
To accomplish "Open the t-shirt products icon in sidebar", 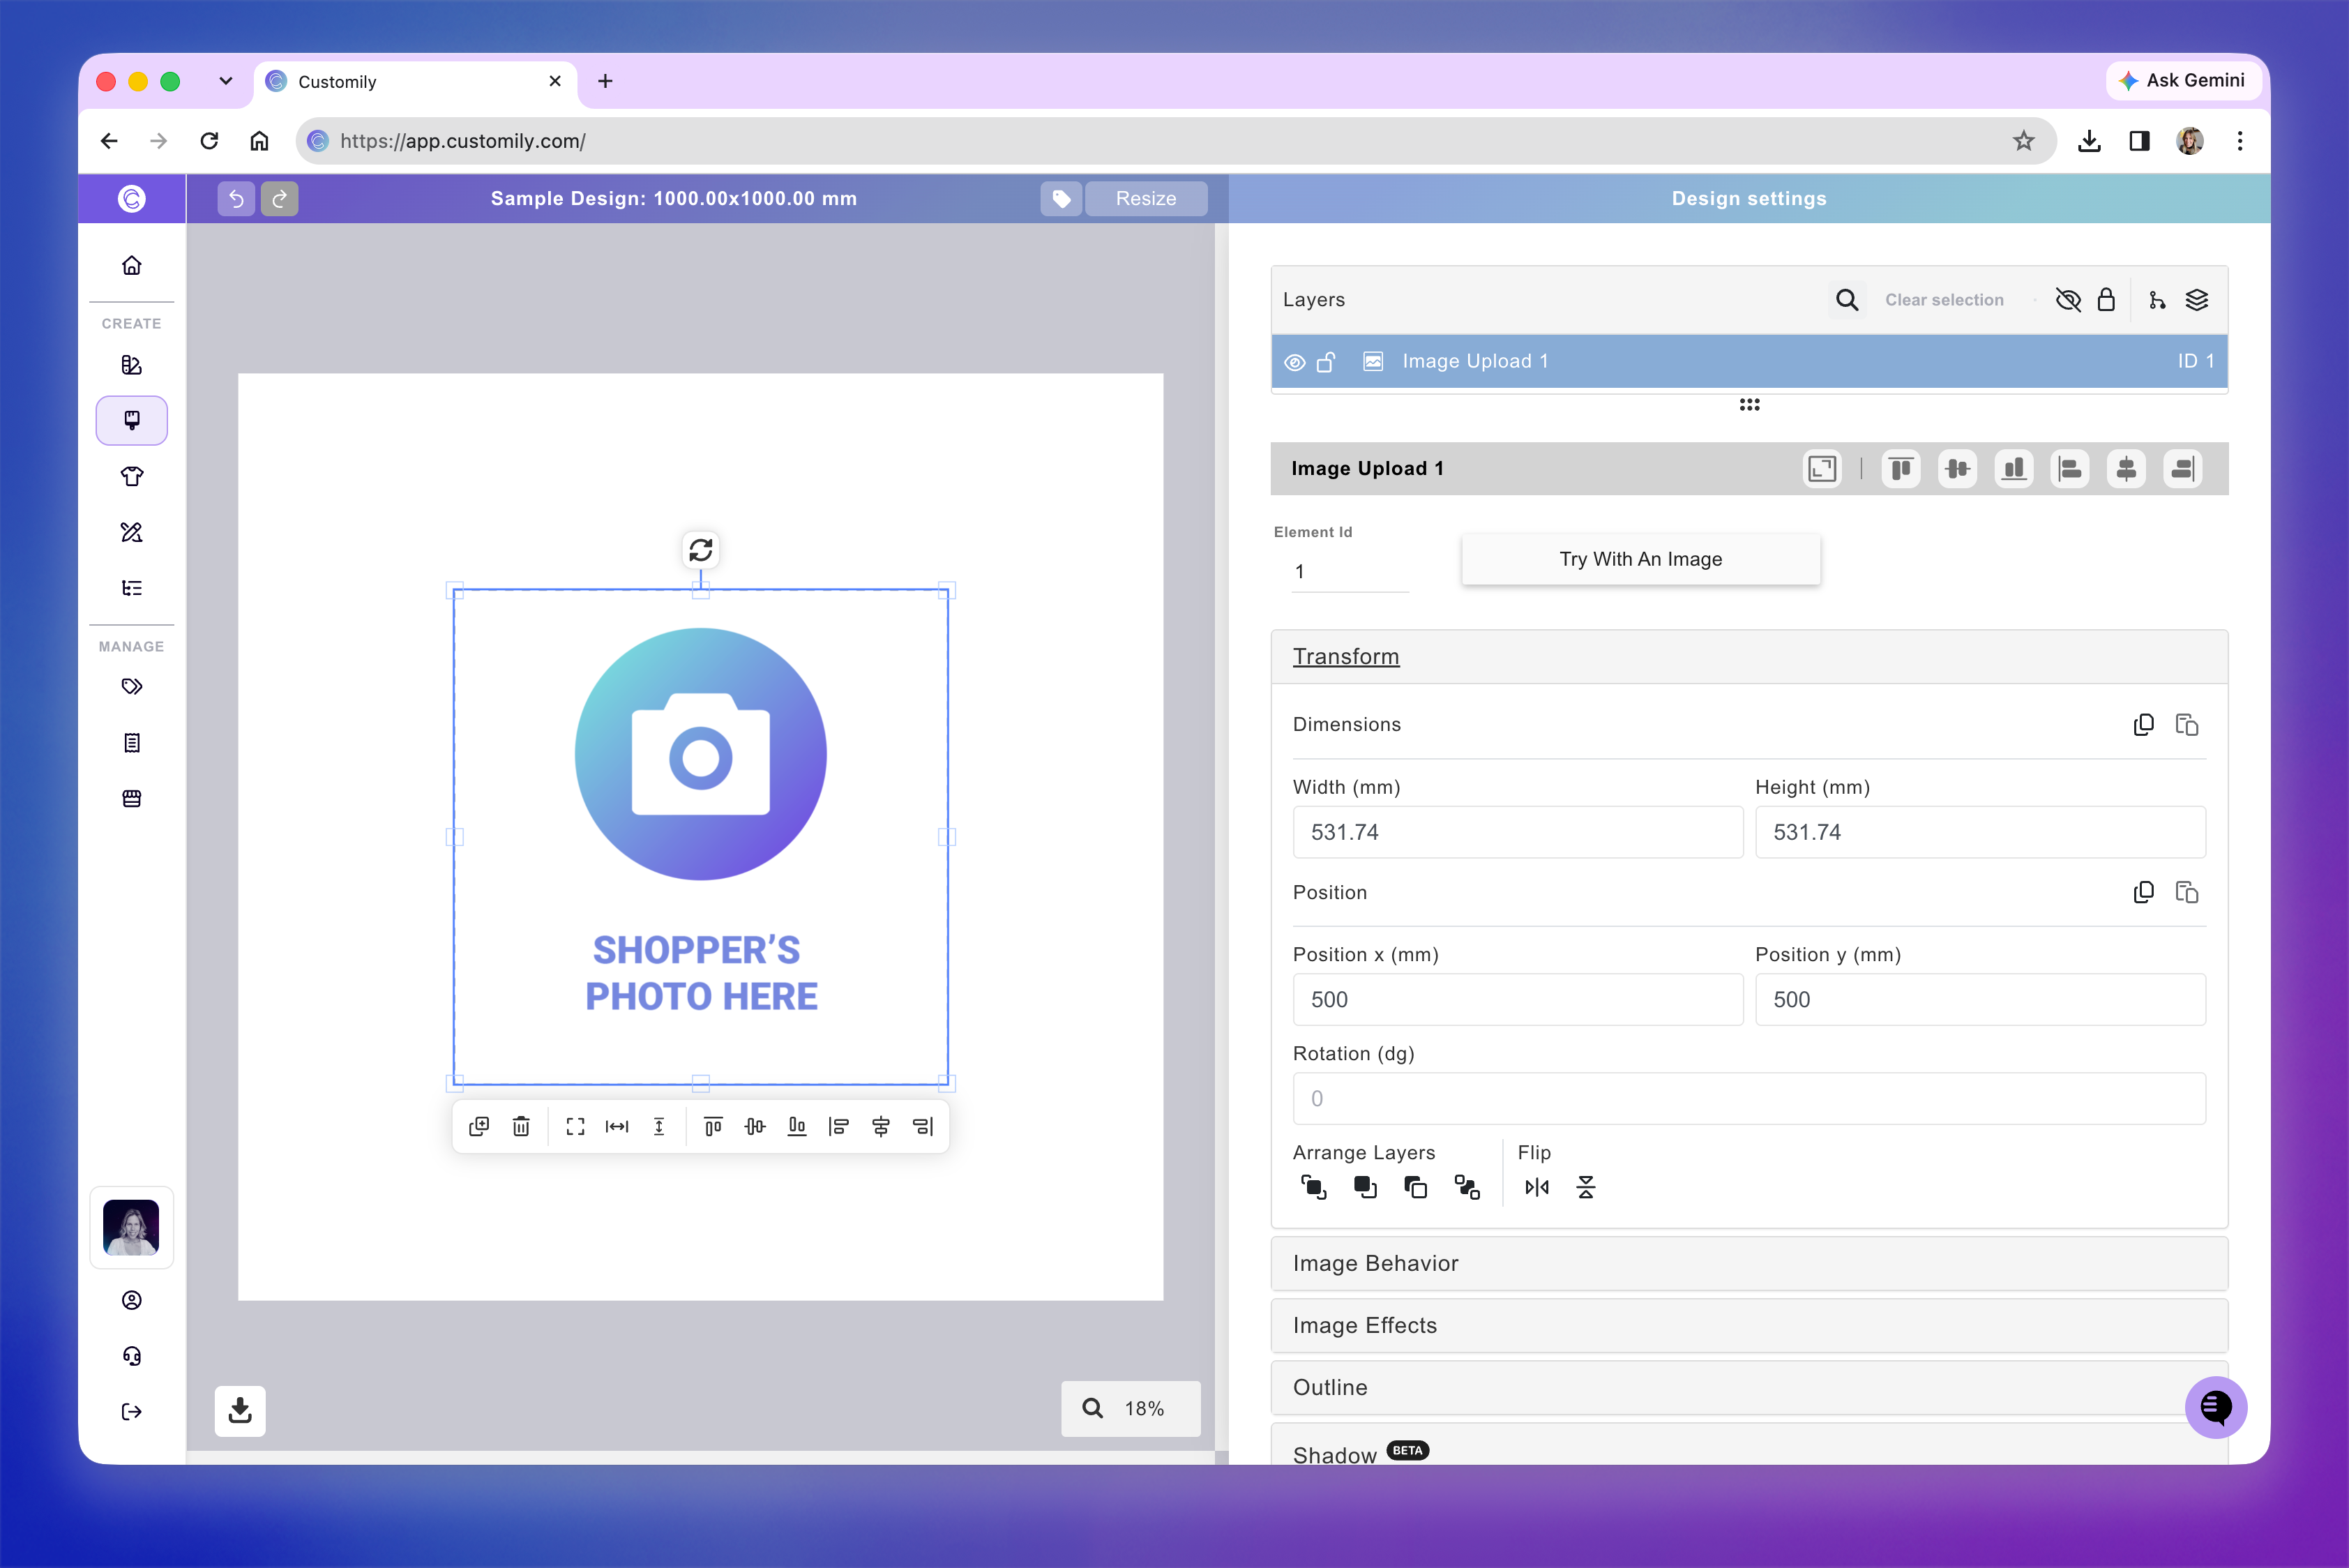I will (x=132, y=476).
